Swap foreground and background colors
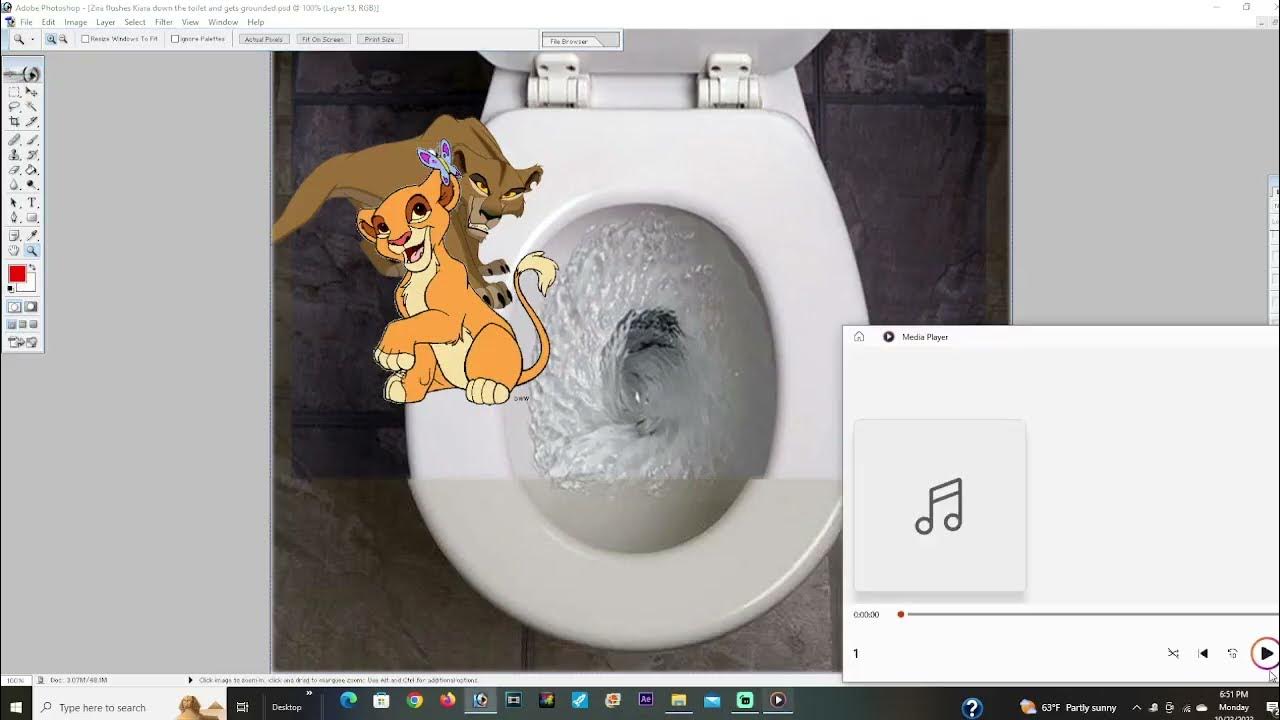The image size is (1280, 720). point(32,266)
